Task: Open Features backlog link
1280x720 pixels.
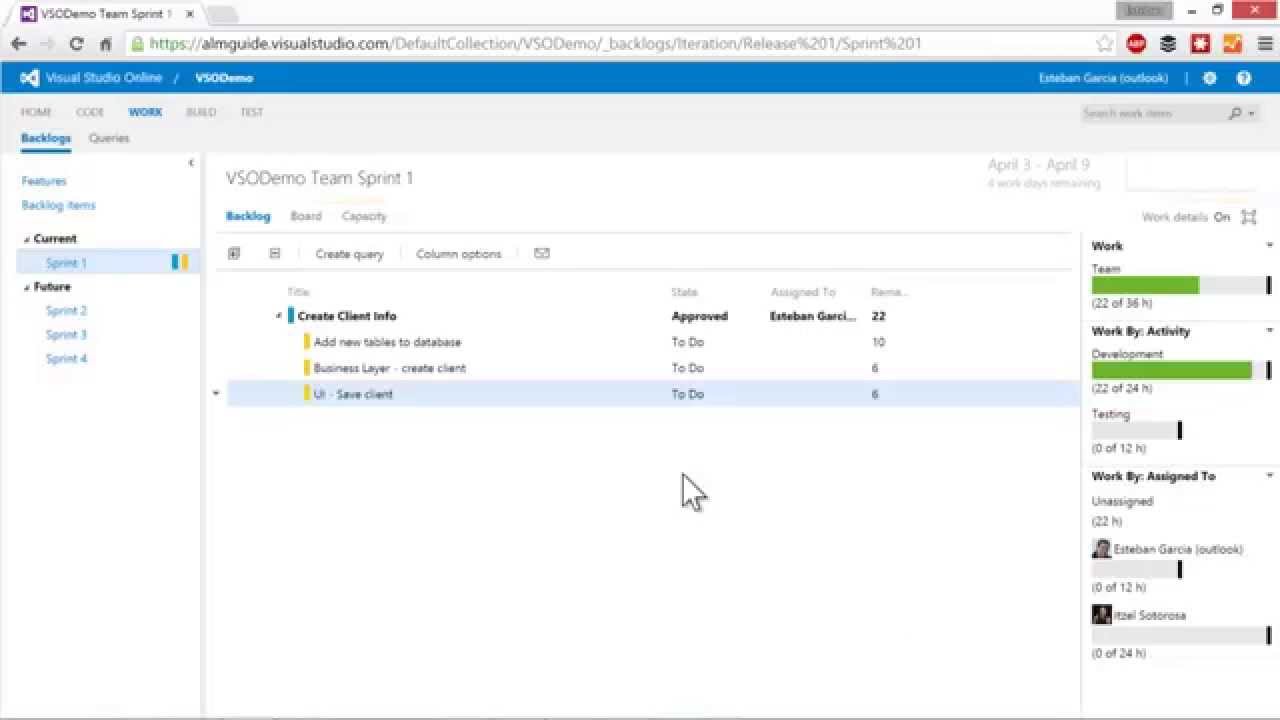Action: tap(44, 181)
